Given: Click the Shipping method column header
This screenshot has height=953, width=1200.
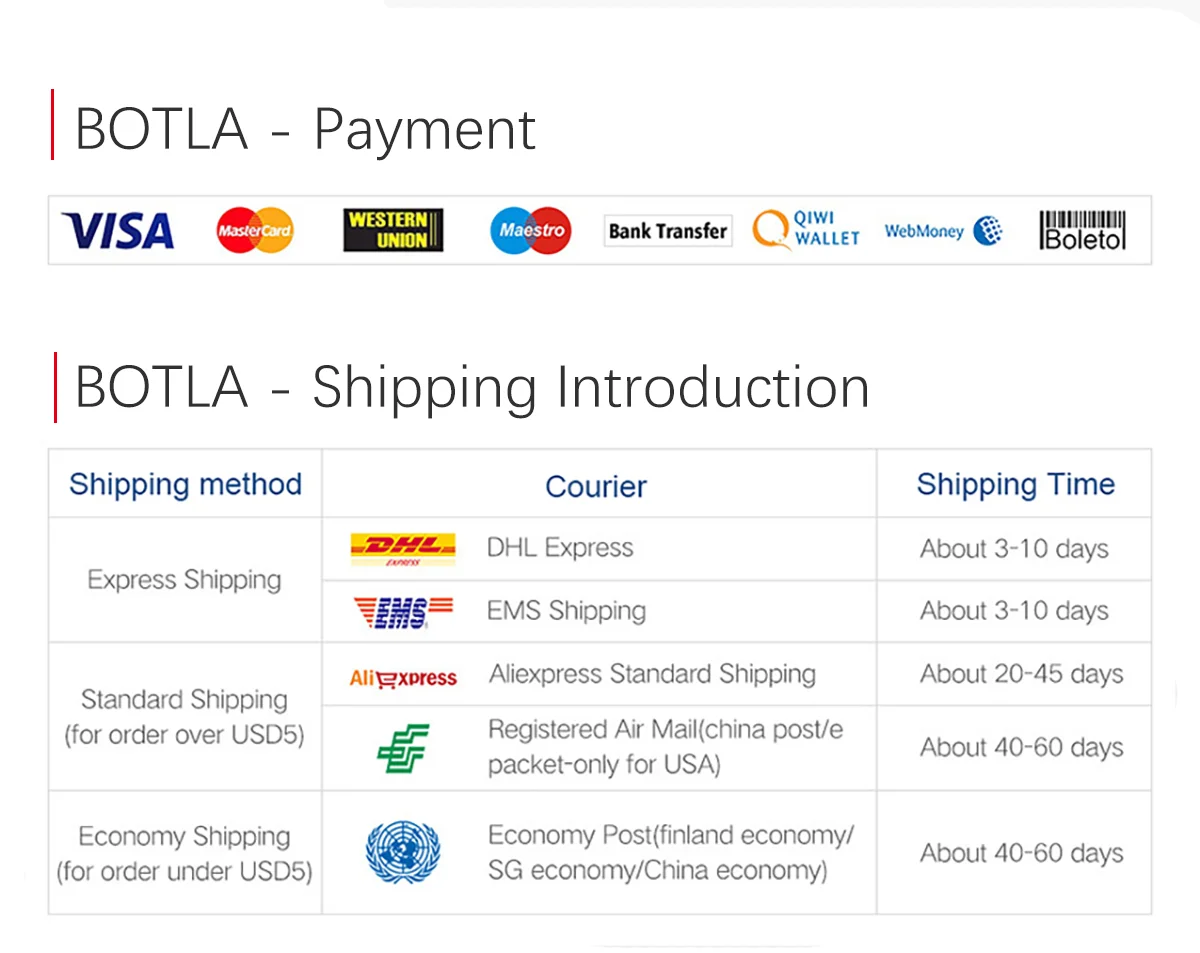Looking at the screenshot, I should click(x=185, y=484).
